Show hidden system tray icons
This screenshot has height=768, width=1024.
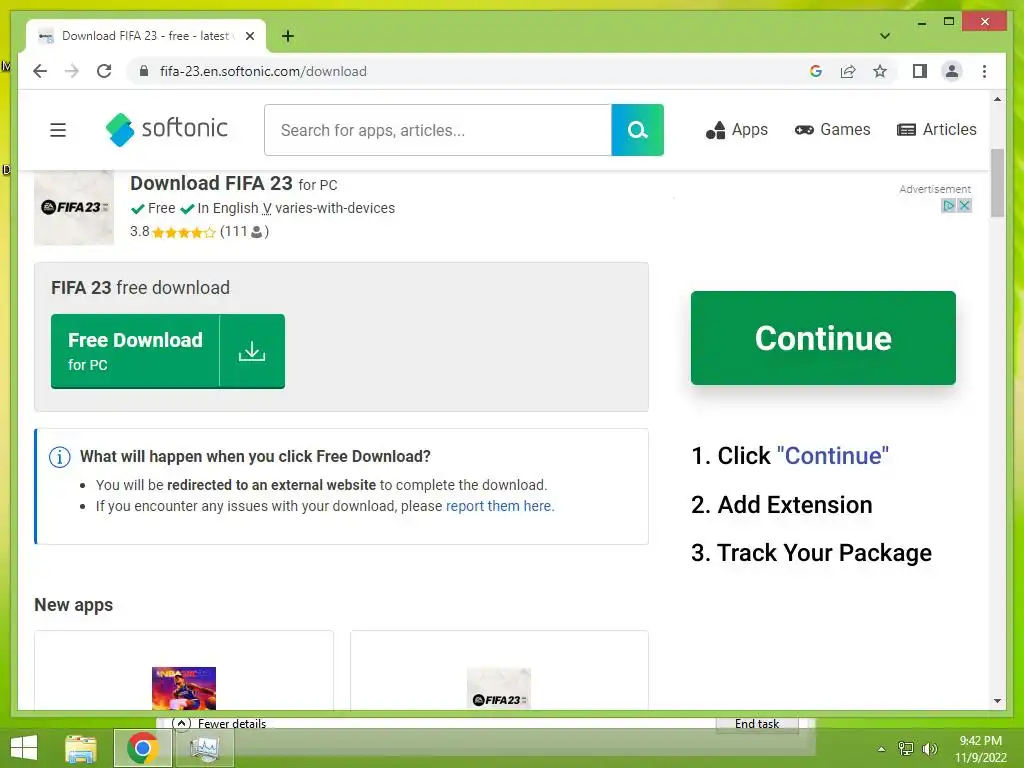click(882, 749)
